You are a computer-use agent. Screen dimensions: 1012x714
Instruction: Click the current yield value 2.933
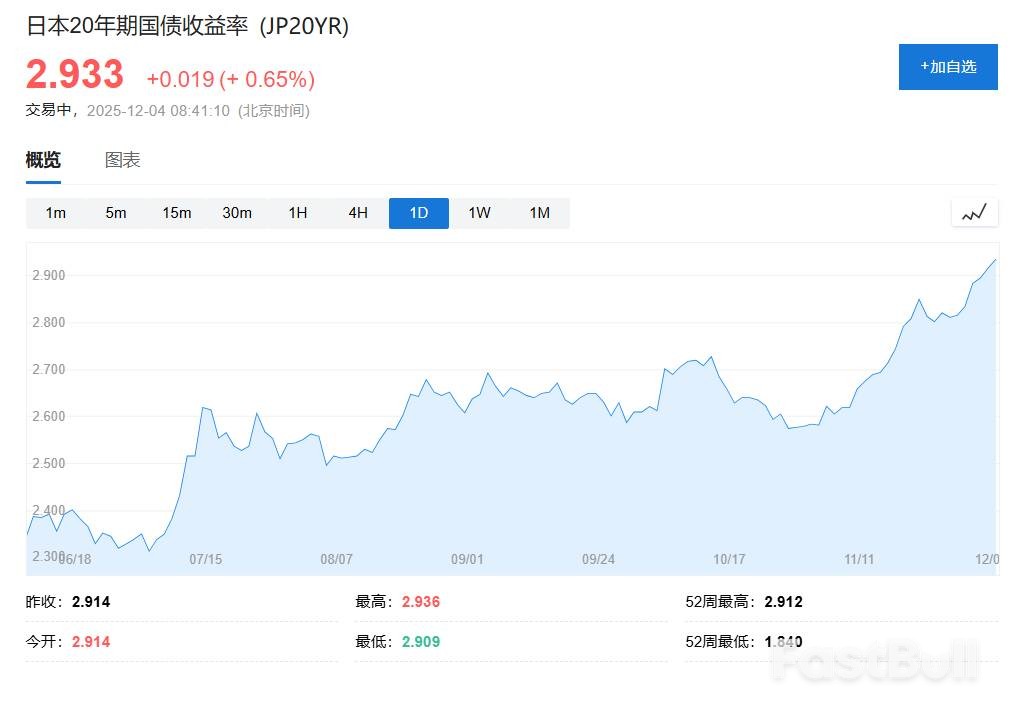click(x=73, y=75)
